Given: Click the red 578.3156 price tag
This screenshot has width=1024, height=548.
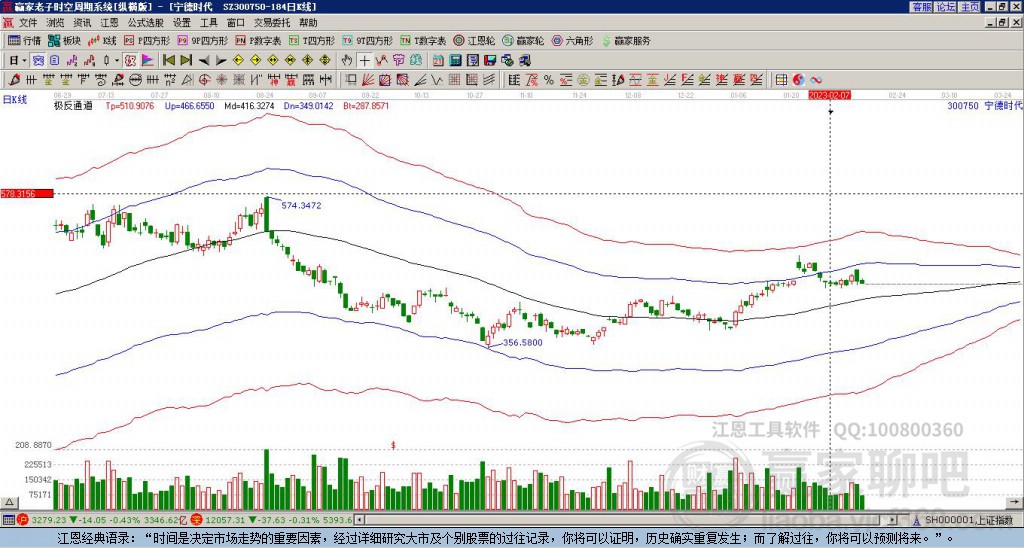Looking at the screenshot, I should pyautogui.click(x=27, y=194).
